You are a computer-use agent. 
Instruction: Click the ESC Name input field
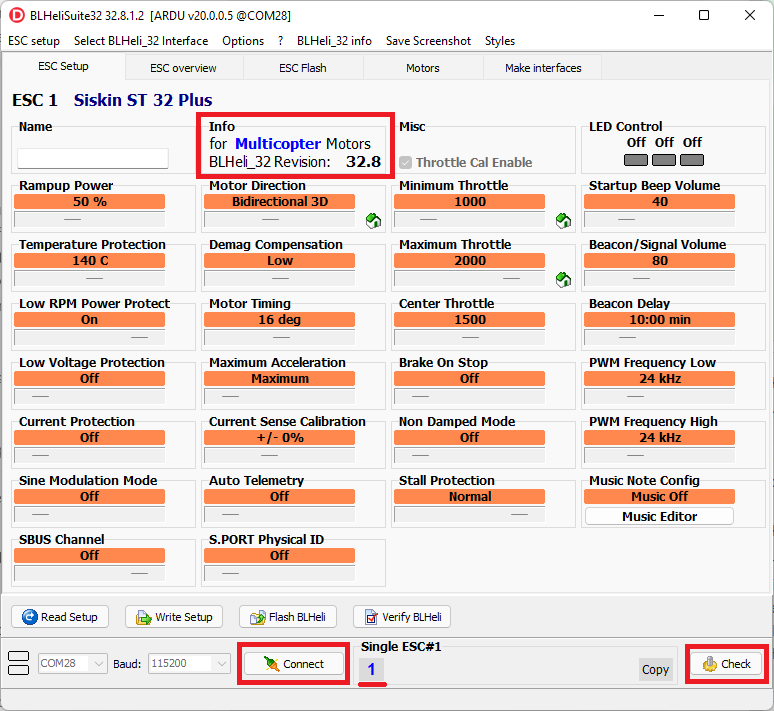coord(93,158)
